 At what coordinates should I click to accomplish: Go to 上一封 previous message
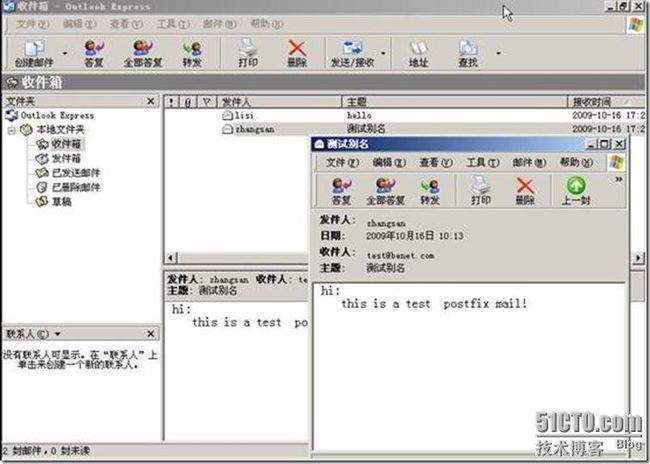click(x=576, y=191)
